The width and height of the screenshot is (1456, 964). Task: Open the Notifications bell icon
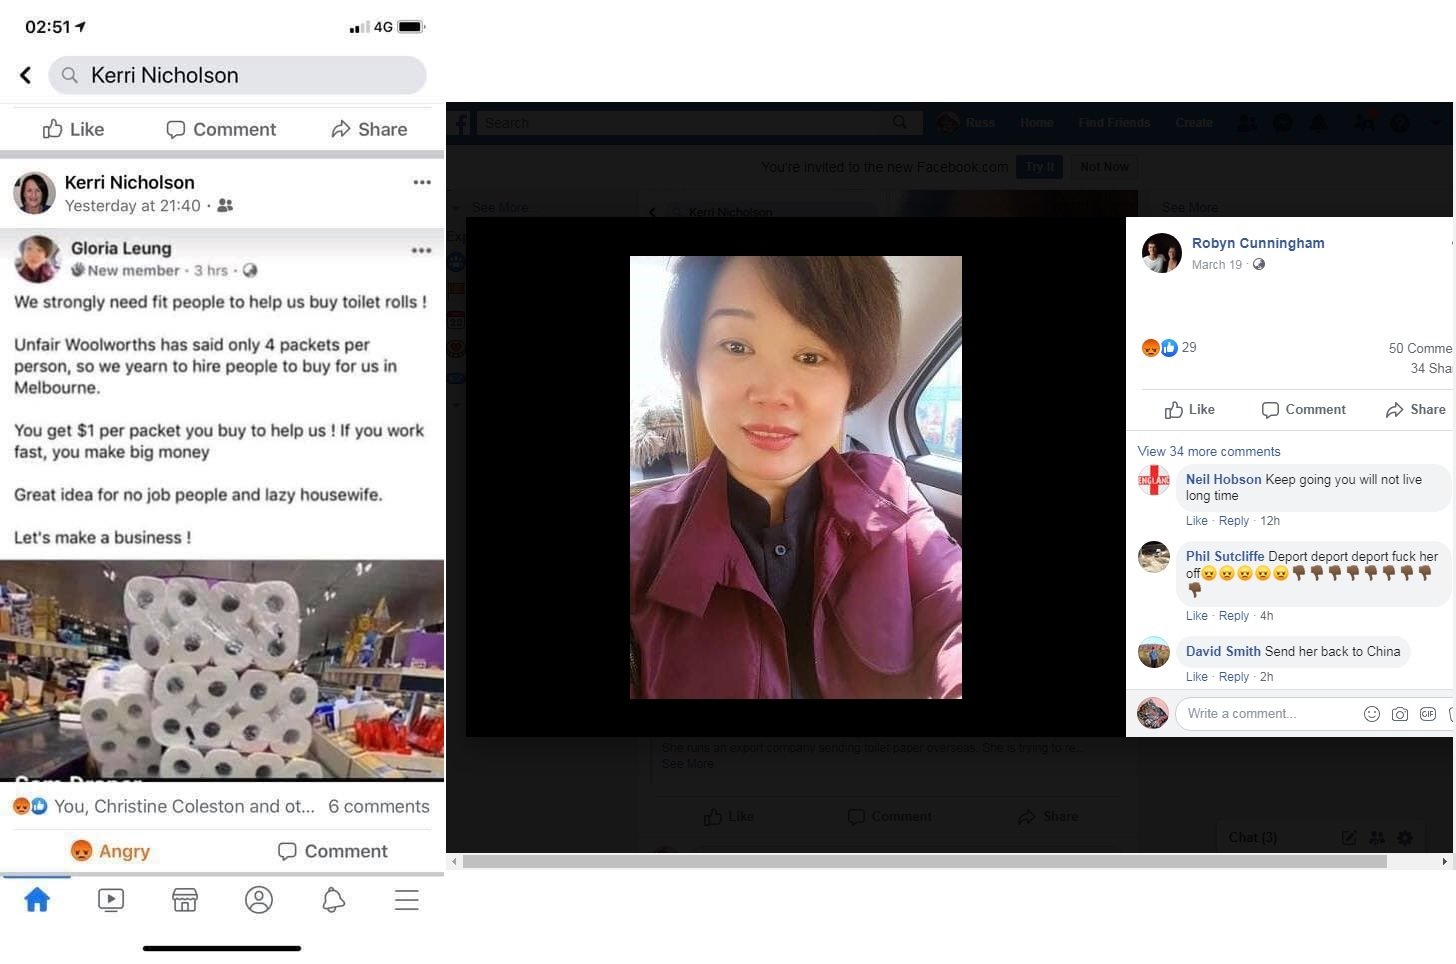tap(333, 900)
